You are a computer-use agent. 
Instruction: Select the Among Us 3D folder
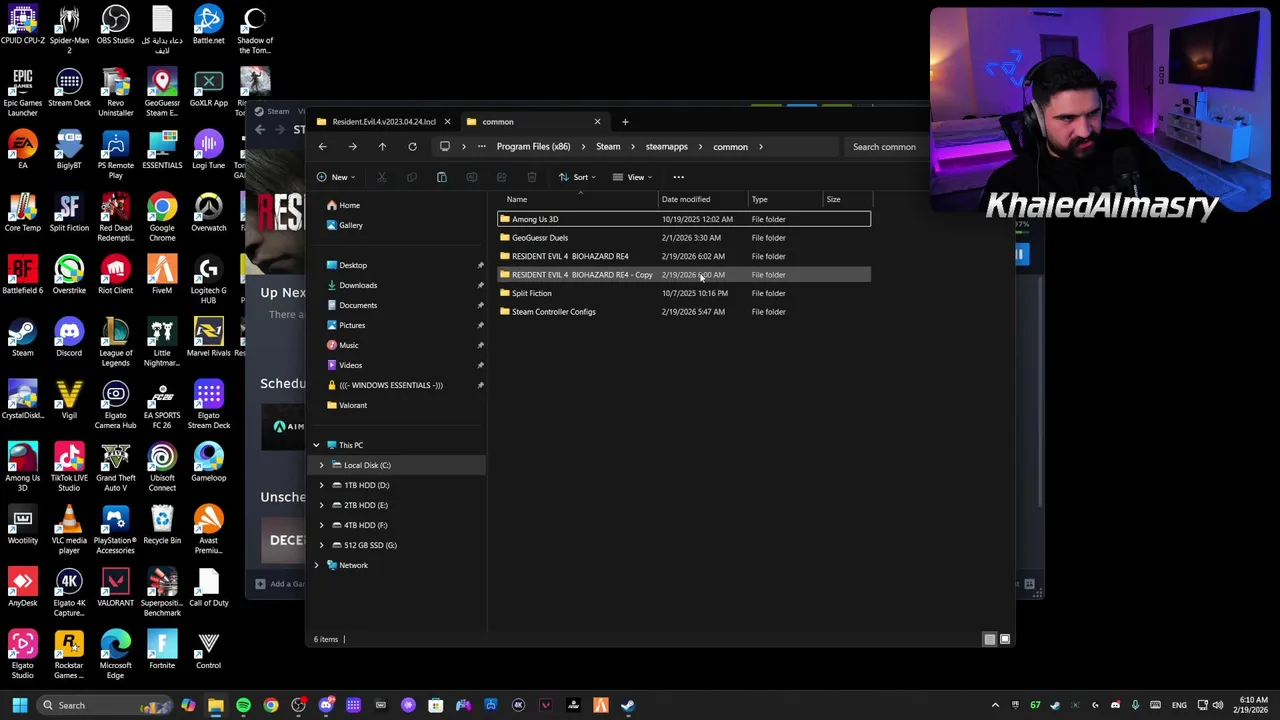click(x=684, y=219)
